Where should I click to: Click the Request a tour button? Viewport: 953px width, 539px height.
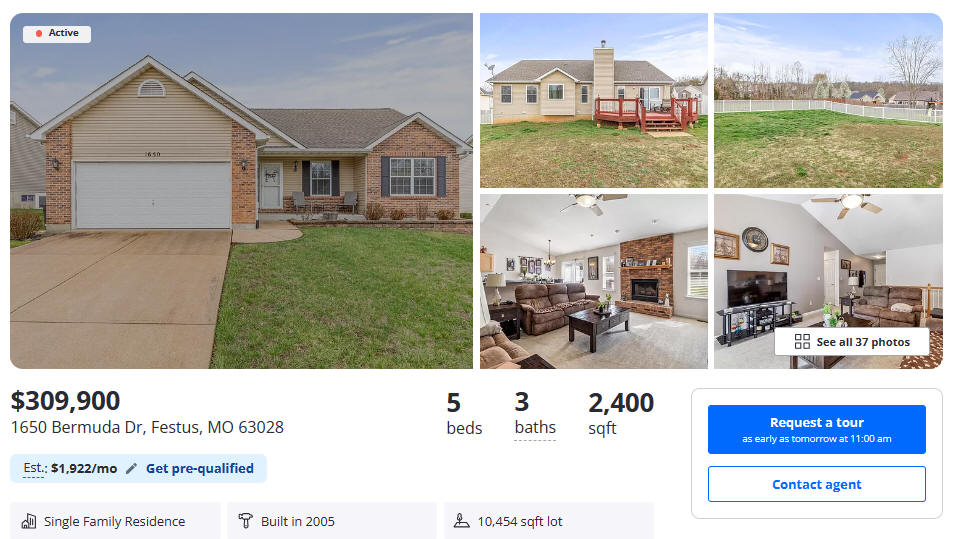point(816,430)
